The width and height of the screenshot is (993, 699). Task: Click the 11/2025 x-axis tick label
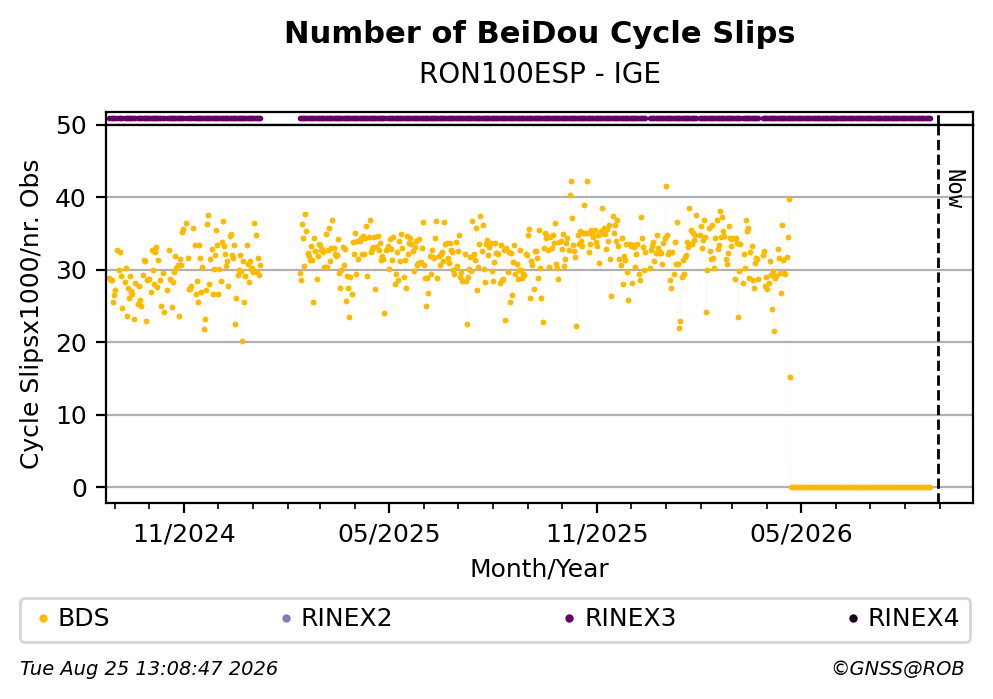tap(597, 534)
